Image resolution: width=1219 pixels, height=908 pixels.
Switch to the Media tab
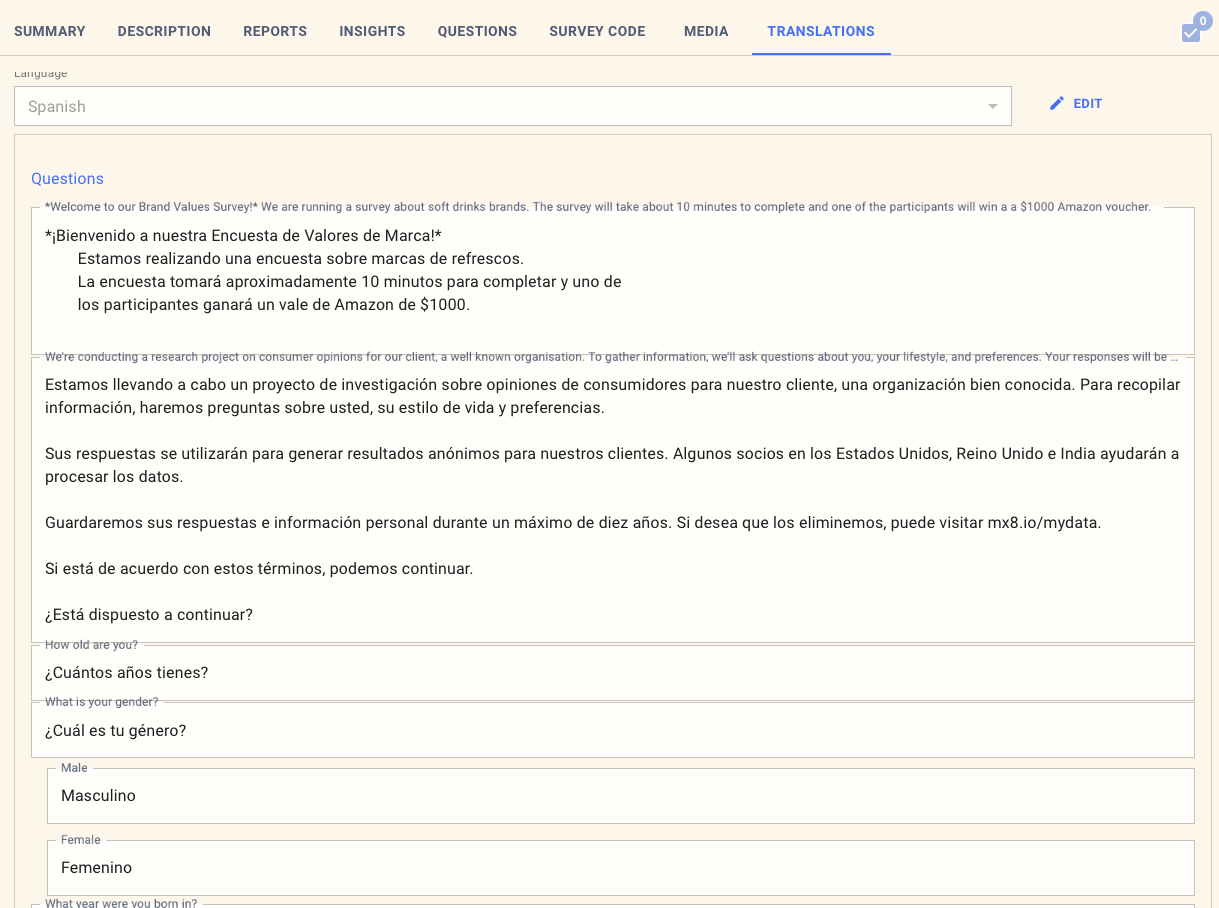(706, 31)
